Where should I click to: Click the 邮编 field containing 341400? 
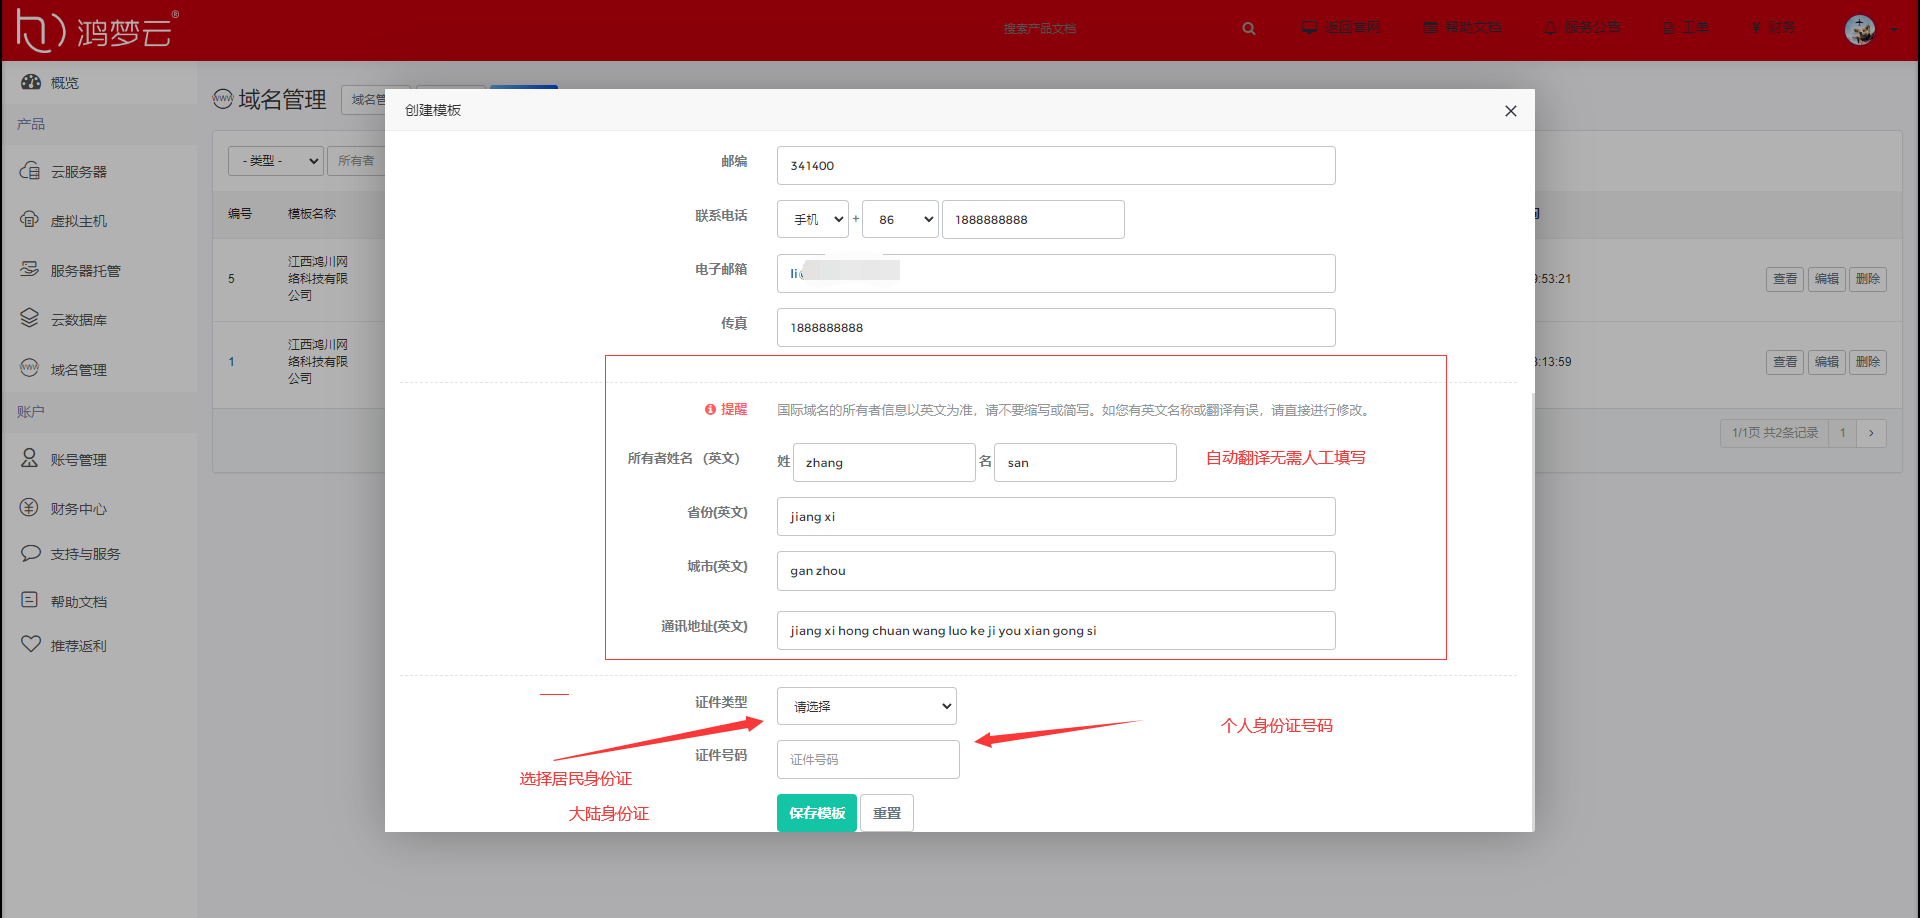(x=1055, y=166)
